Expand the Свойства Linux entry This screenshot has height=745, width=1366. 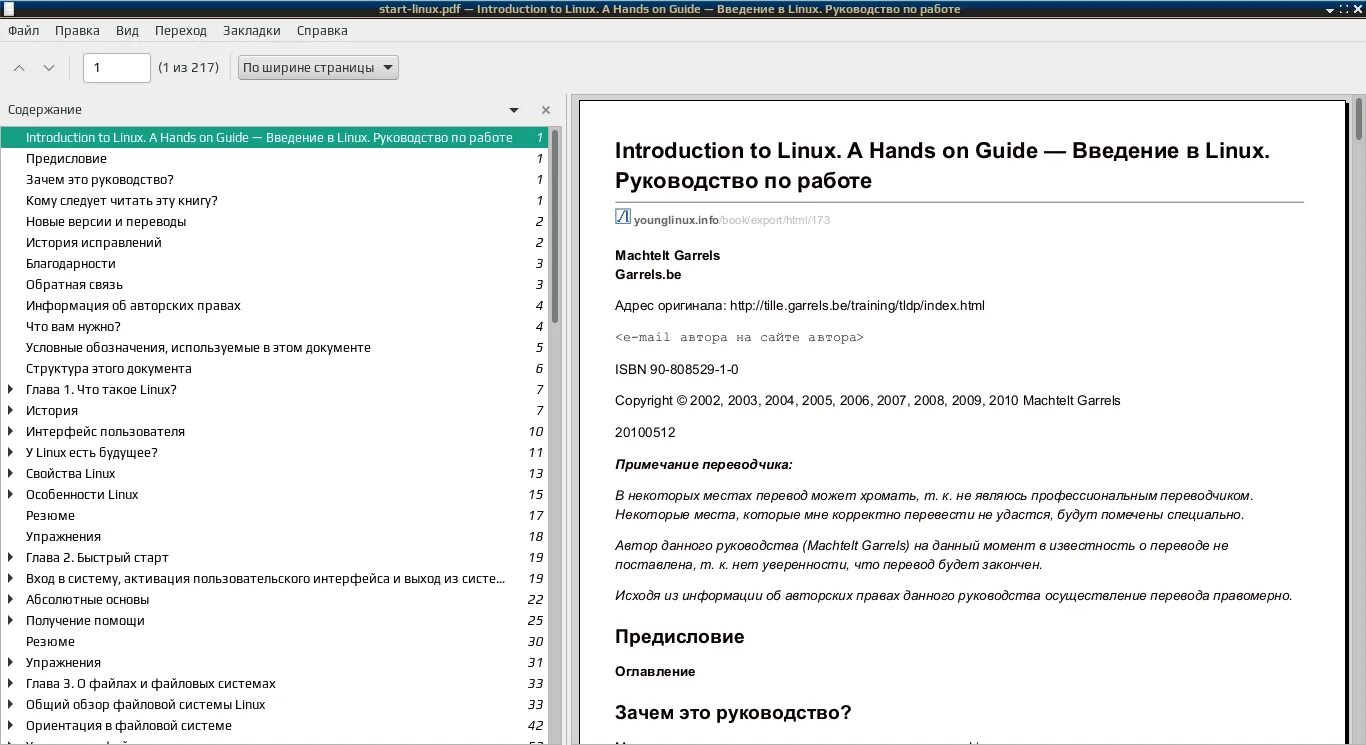(11, 474)
